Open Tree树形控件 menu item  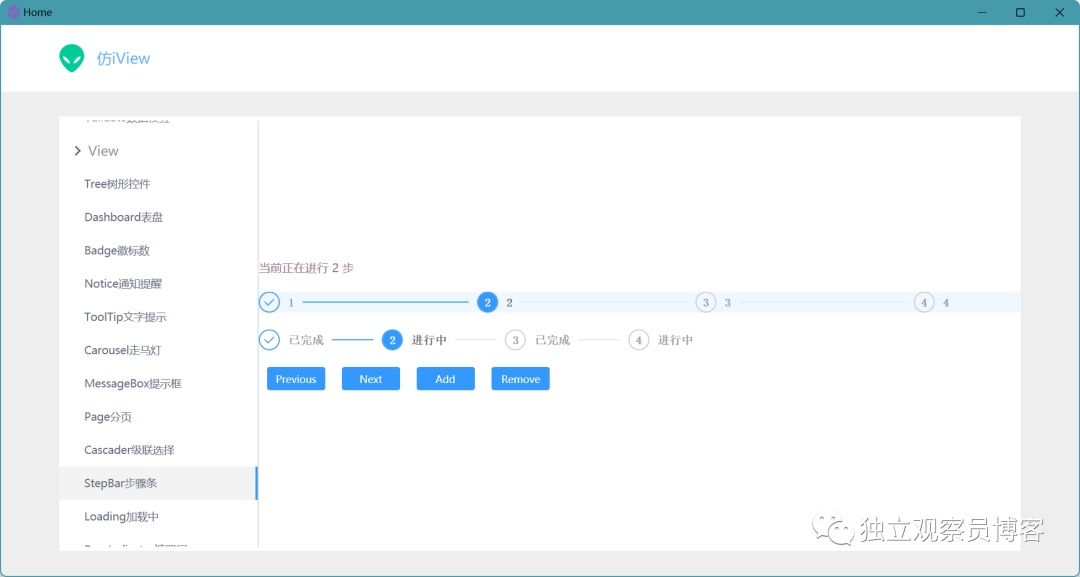point(158,184)
